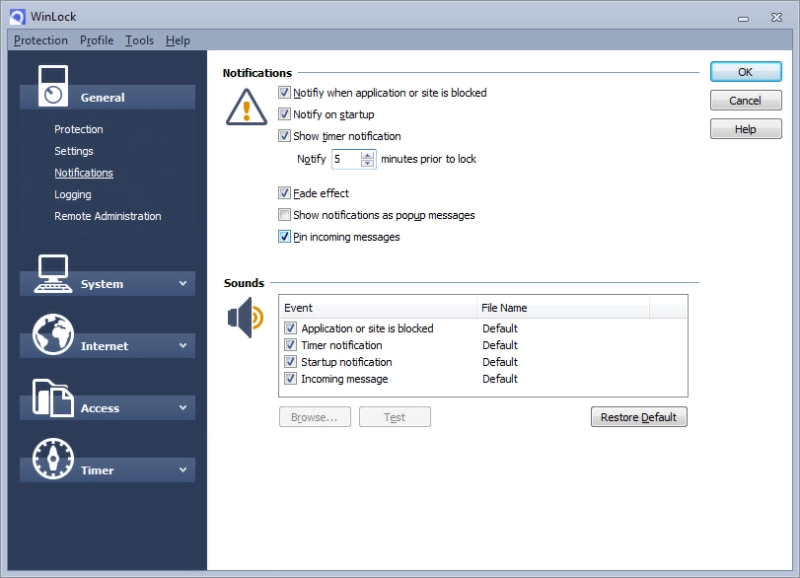Click the Event column header
This screenshot has width=800, height=578.
378,308
